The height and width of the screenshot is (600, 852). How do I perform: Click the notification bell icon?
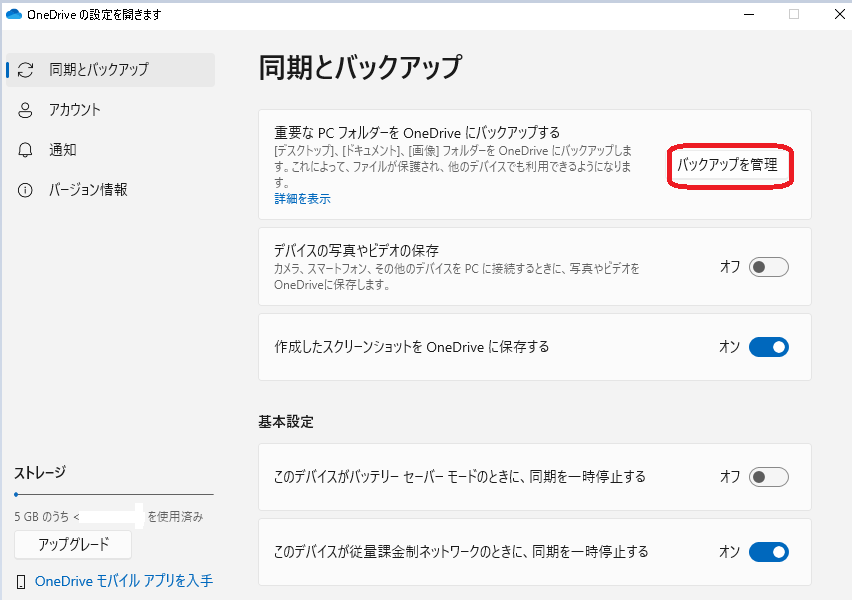pos(26,150)
